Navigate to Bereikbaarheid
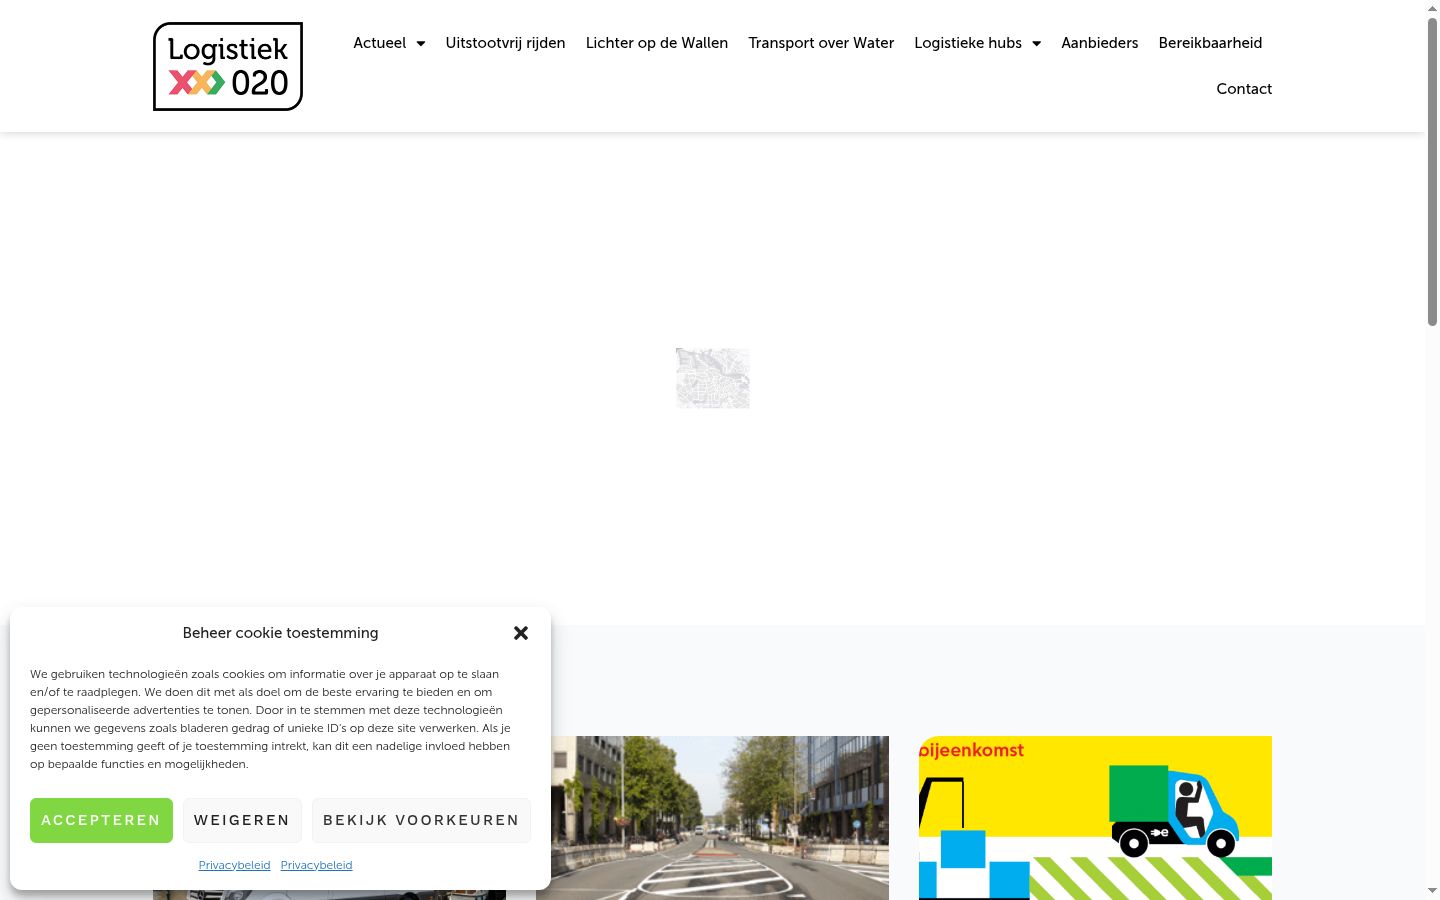 (x=1210, y=43)
